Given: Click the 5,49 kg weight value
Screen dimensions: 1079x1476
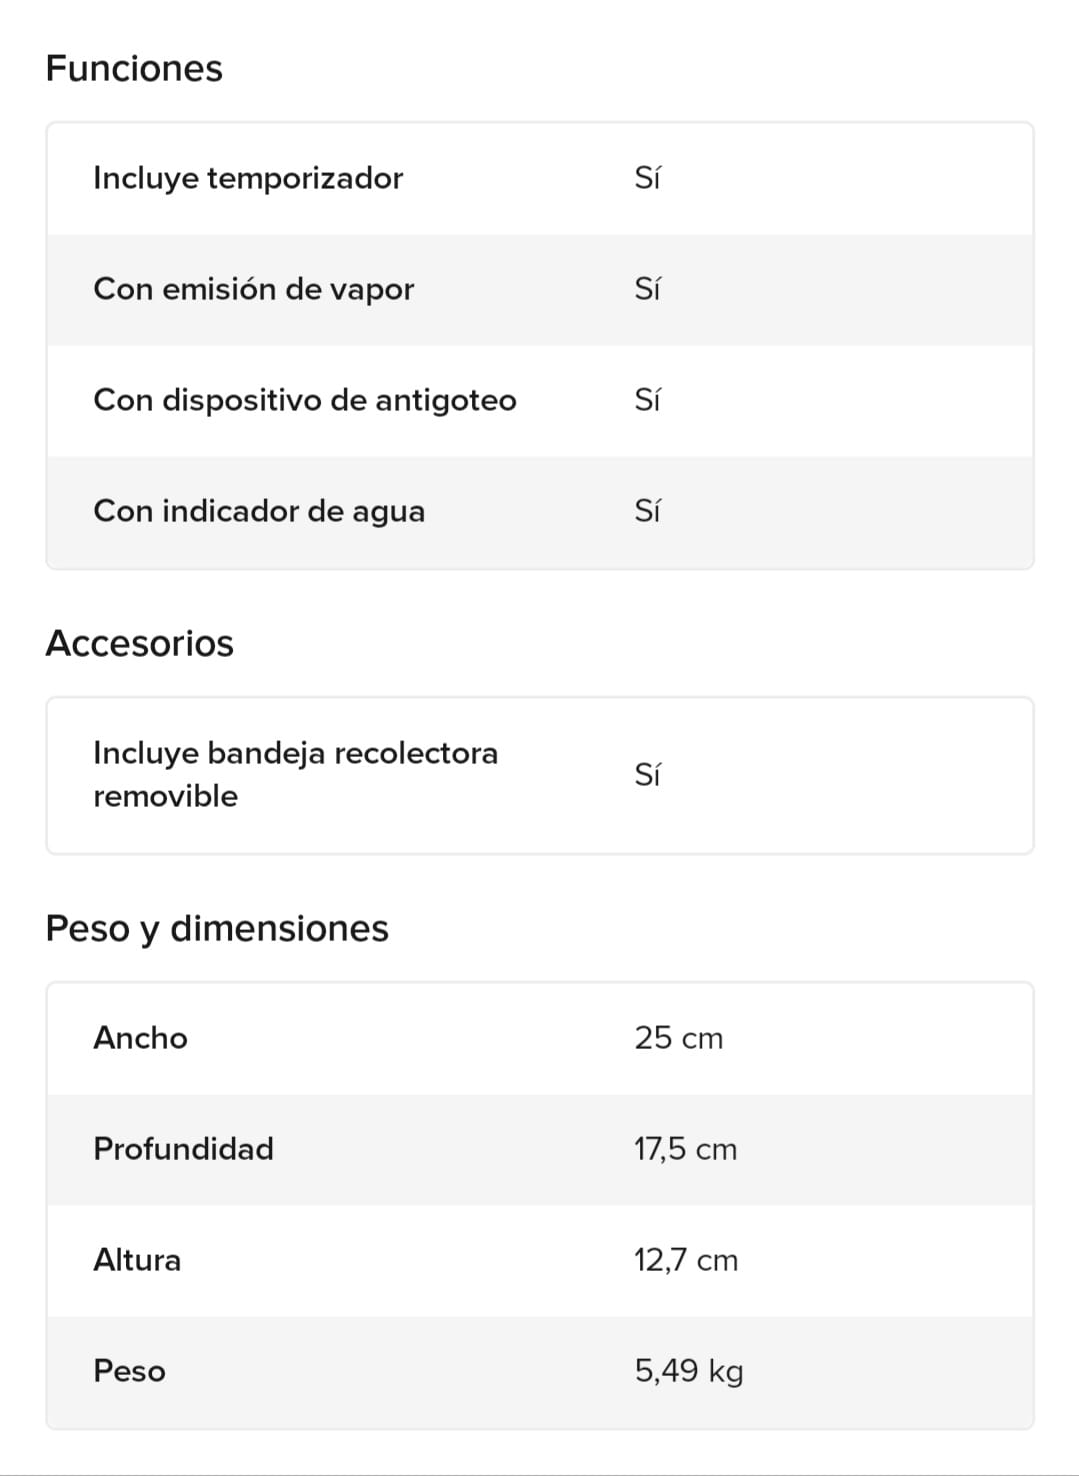Looking at the screenshot, I should pyautogui.click(x=689, y=1371).
